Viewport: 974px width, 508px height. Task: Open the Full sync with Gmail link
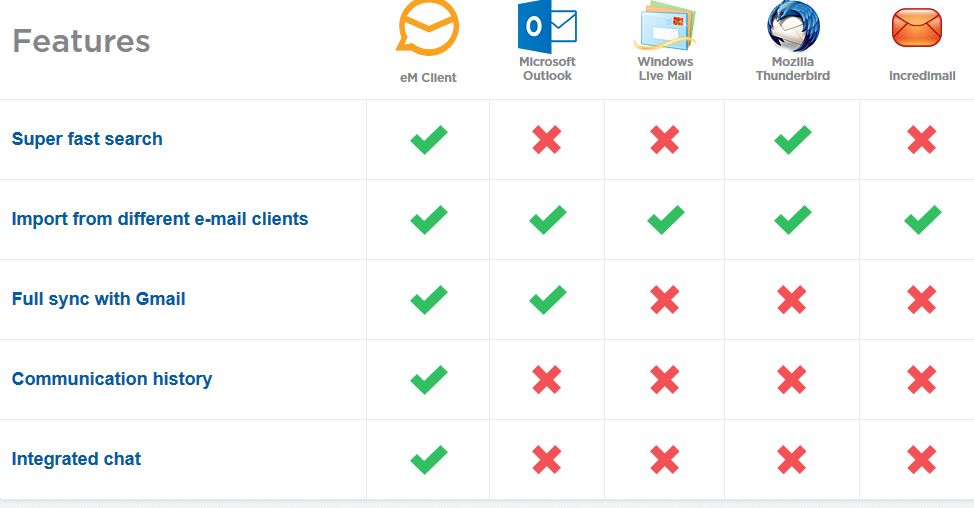click(x=98, y=299)
